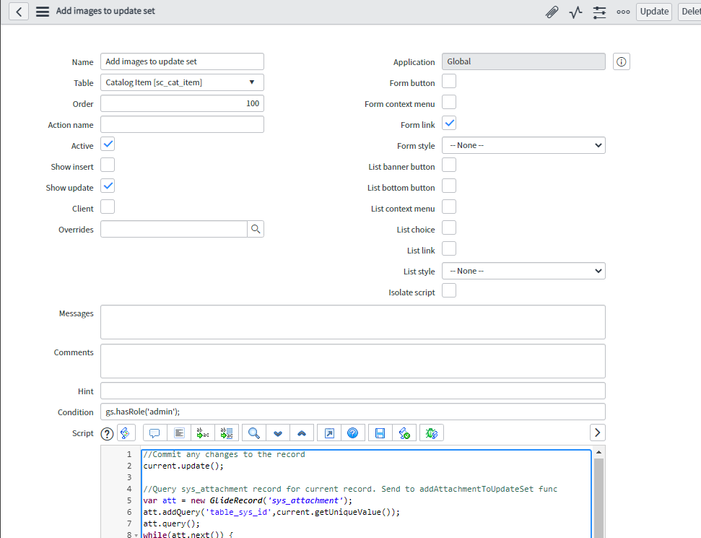Viewport: 701px width, 538px height.
Task: Toggle the Show update checkbox
Action: pyautogui.click(x=108, y=186)
